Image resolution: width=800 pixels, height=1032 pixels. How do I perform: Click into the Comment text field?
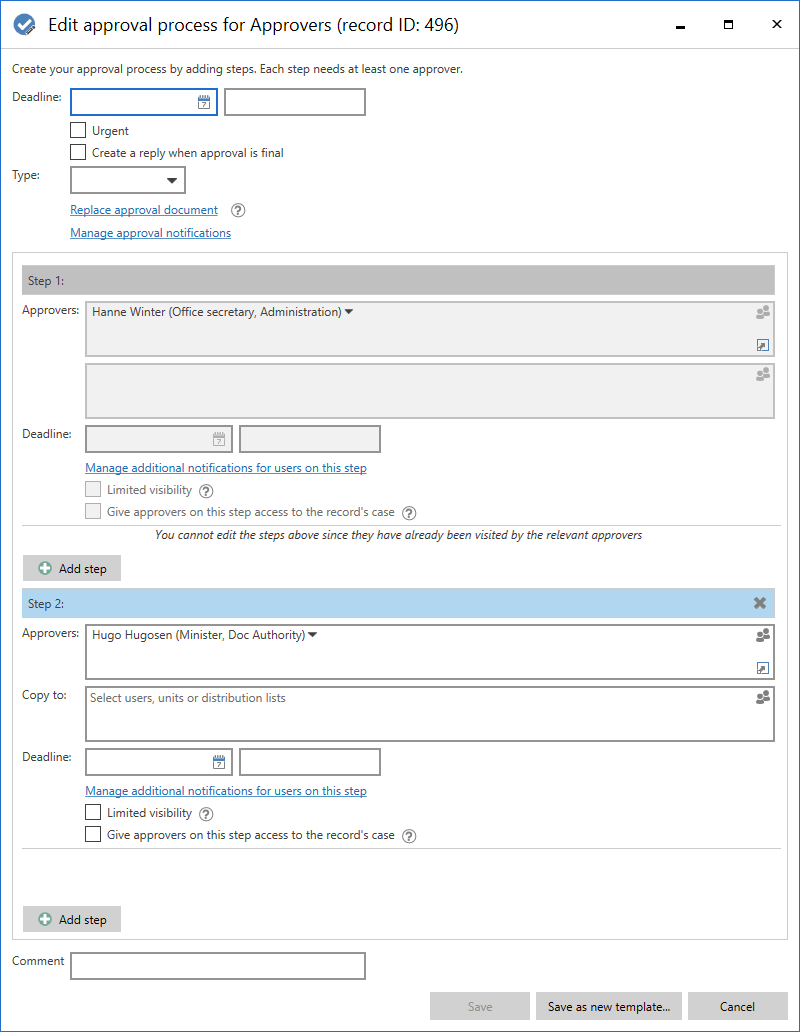click(217, 966)
